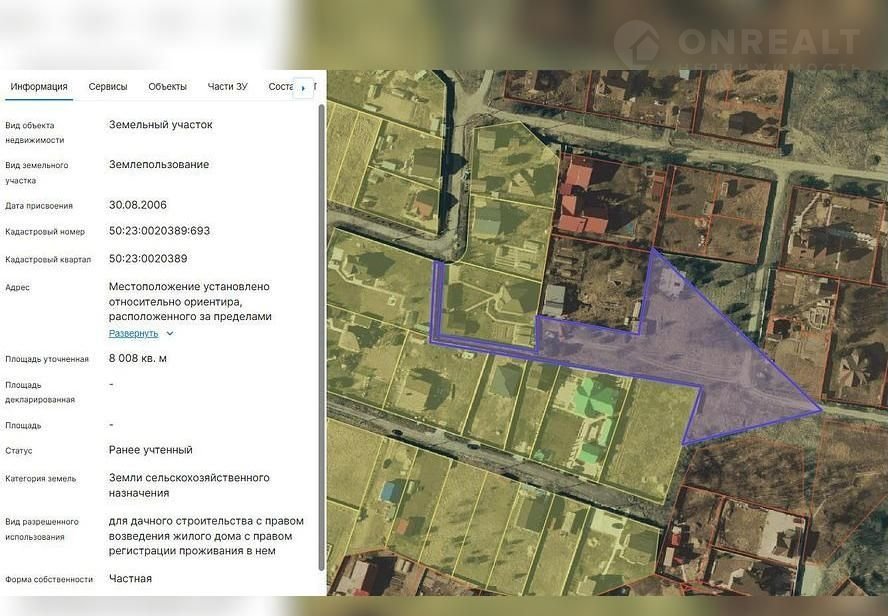Expand address with chevron beside Развернуть
The height and width of the screenshot is (616, 888).
coord(169,334)
